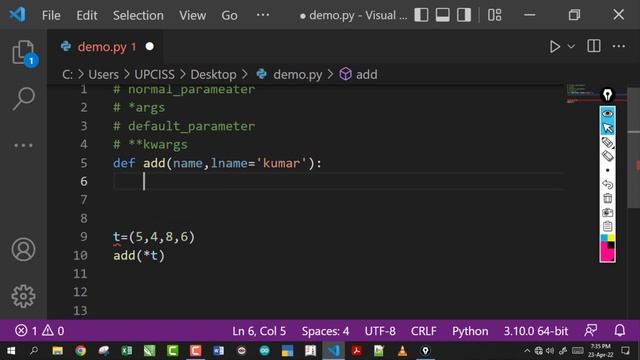Click on line 10 add(*t) code
This screenshot has height=360, width=640.
pyautogui.click(x=139, y=256)
